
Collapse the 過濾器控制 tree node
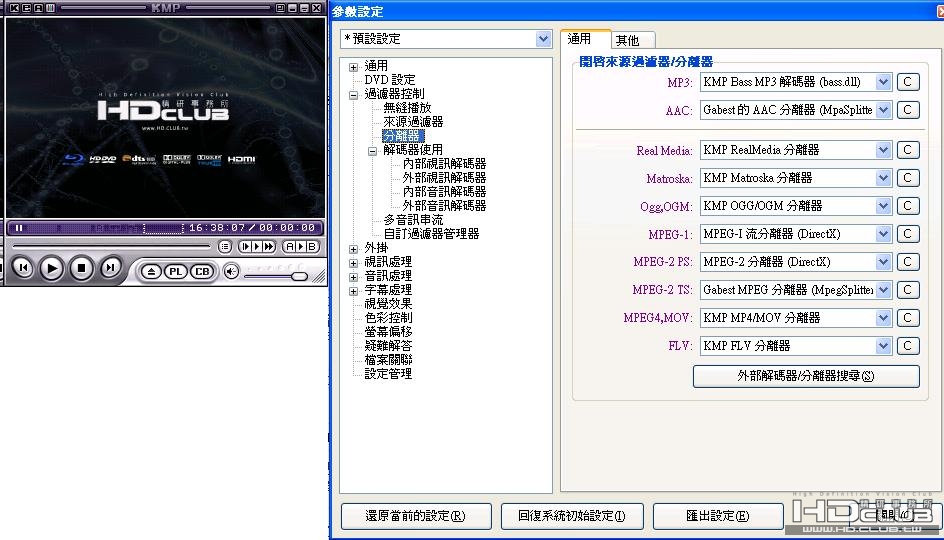click(x=353, y=95)
